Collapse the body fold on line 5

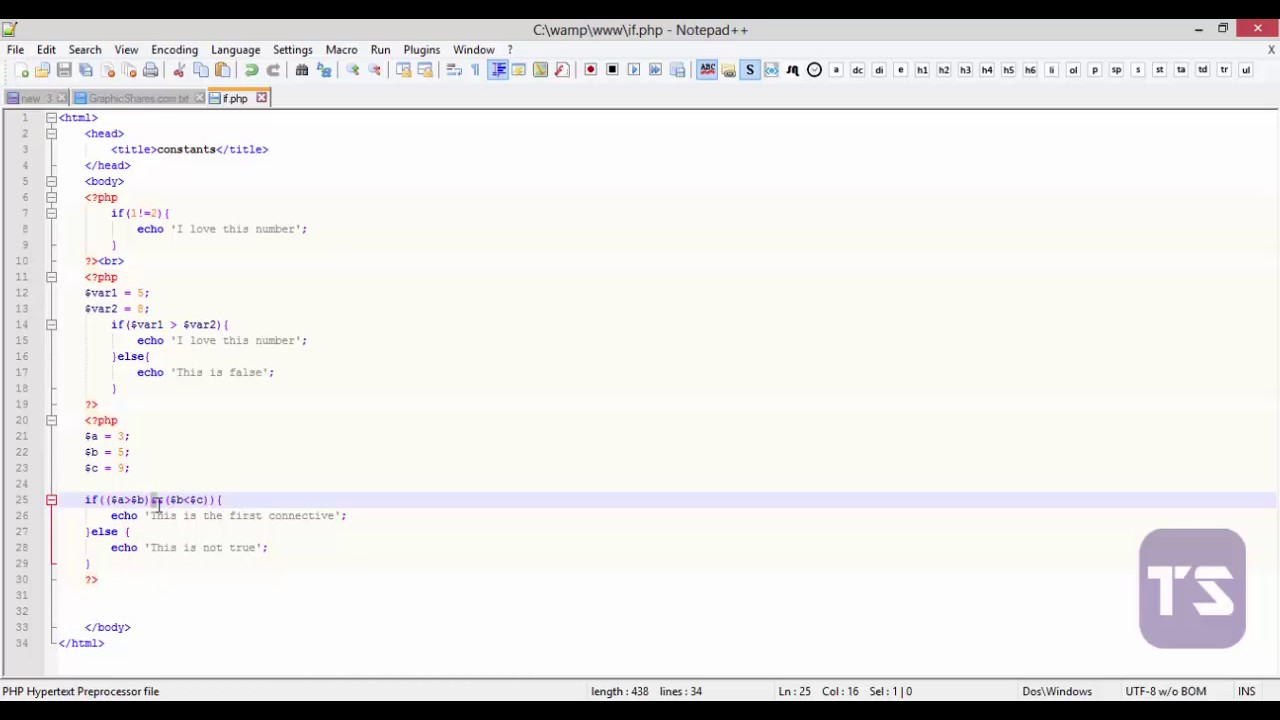point(51,182)
